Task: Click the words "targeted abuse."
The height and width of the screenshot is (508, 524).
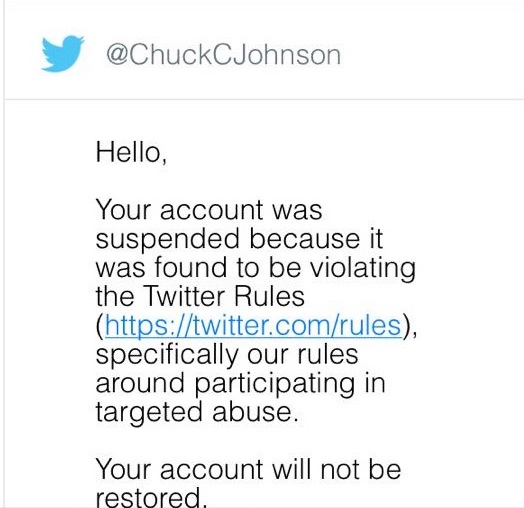Action: point(196,413)
